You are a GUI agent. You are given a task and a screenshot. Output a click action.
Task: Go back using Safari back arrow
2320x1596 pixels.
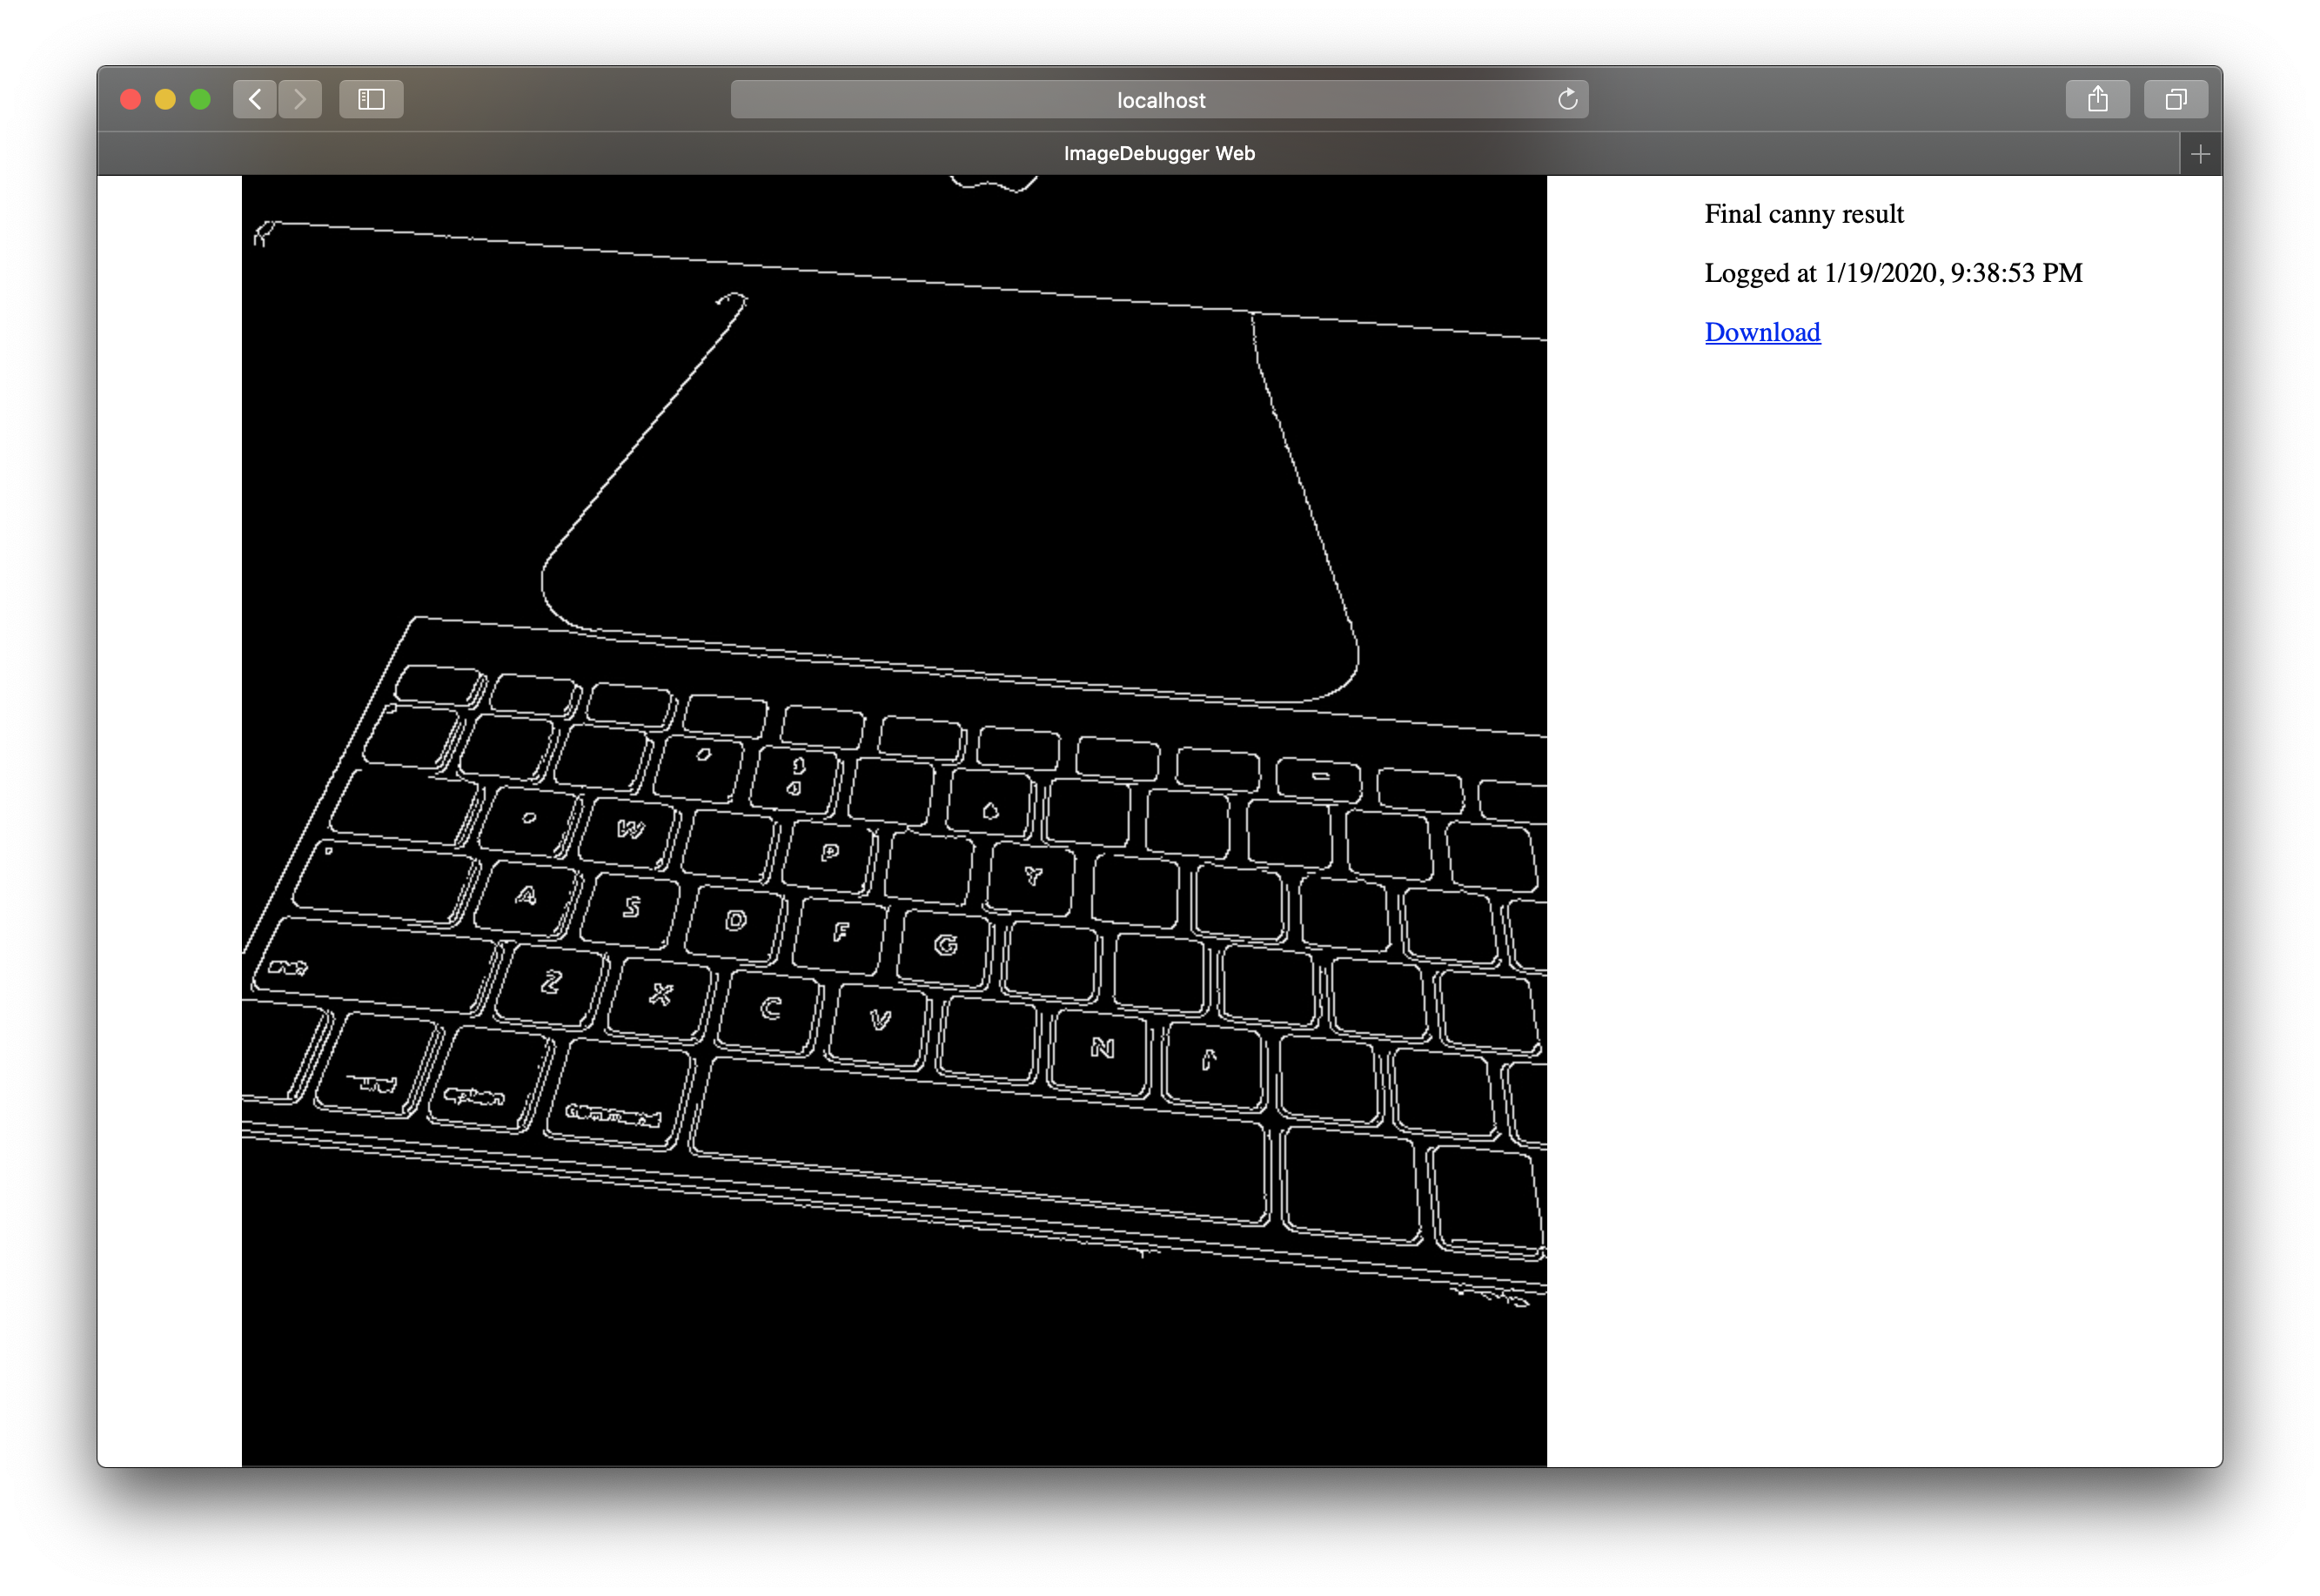click(x=255, y=99)
